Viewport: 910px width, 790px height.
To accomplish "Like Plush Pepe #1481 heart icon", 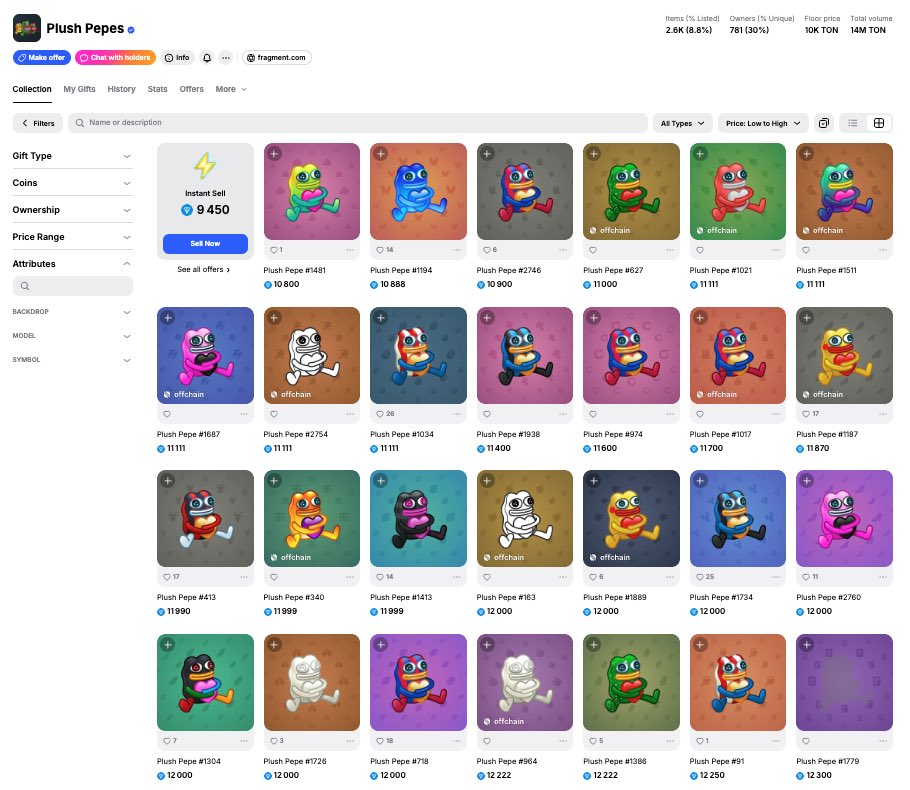I will click(274, 250).
